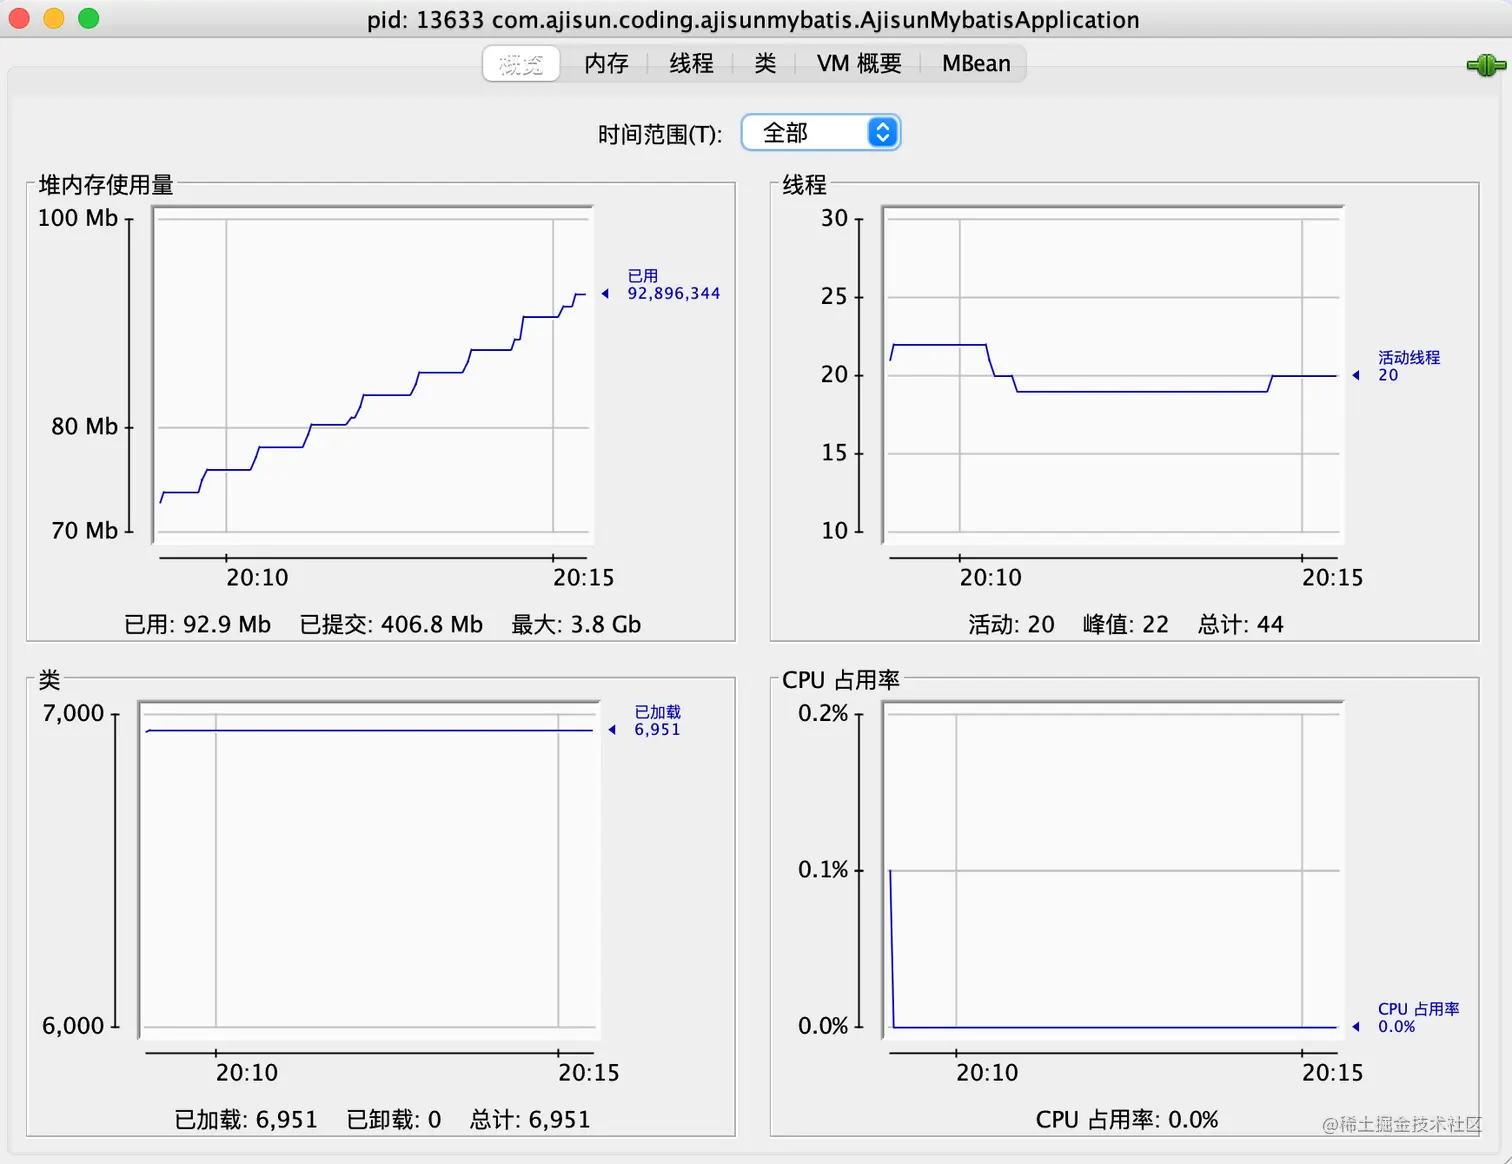1512x1164 pixels.
Task: Click the 堆内存使用量 panel title
Action: tap(106, 185)
